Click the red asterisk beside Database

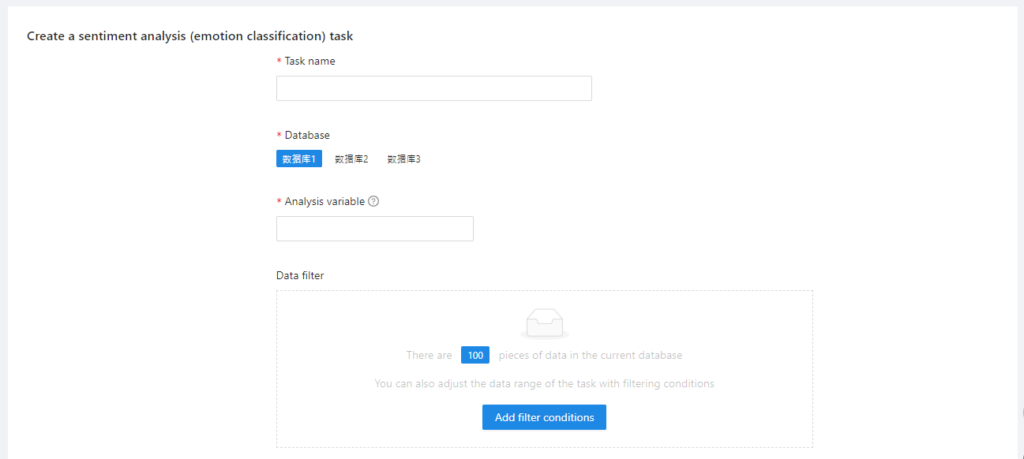click(x=279, y=135)
